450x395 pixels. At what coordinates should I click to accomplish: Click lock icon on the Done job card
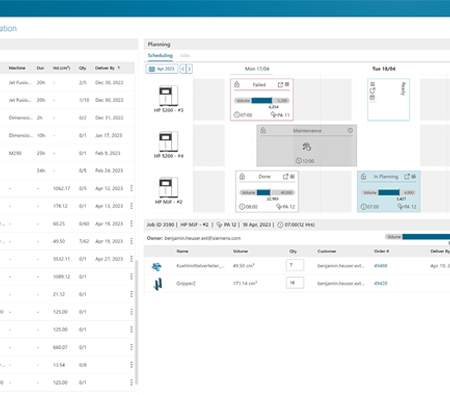[x=242, y=177]
